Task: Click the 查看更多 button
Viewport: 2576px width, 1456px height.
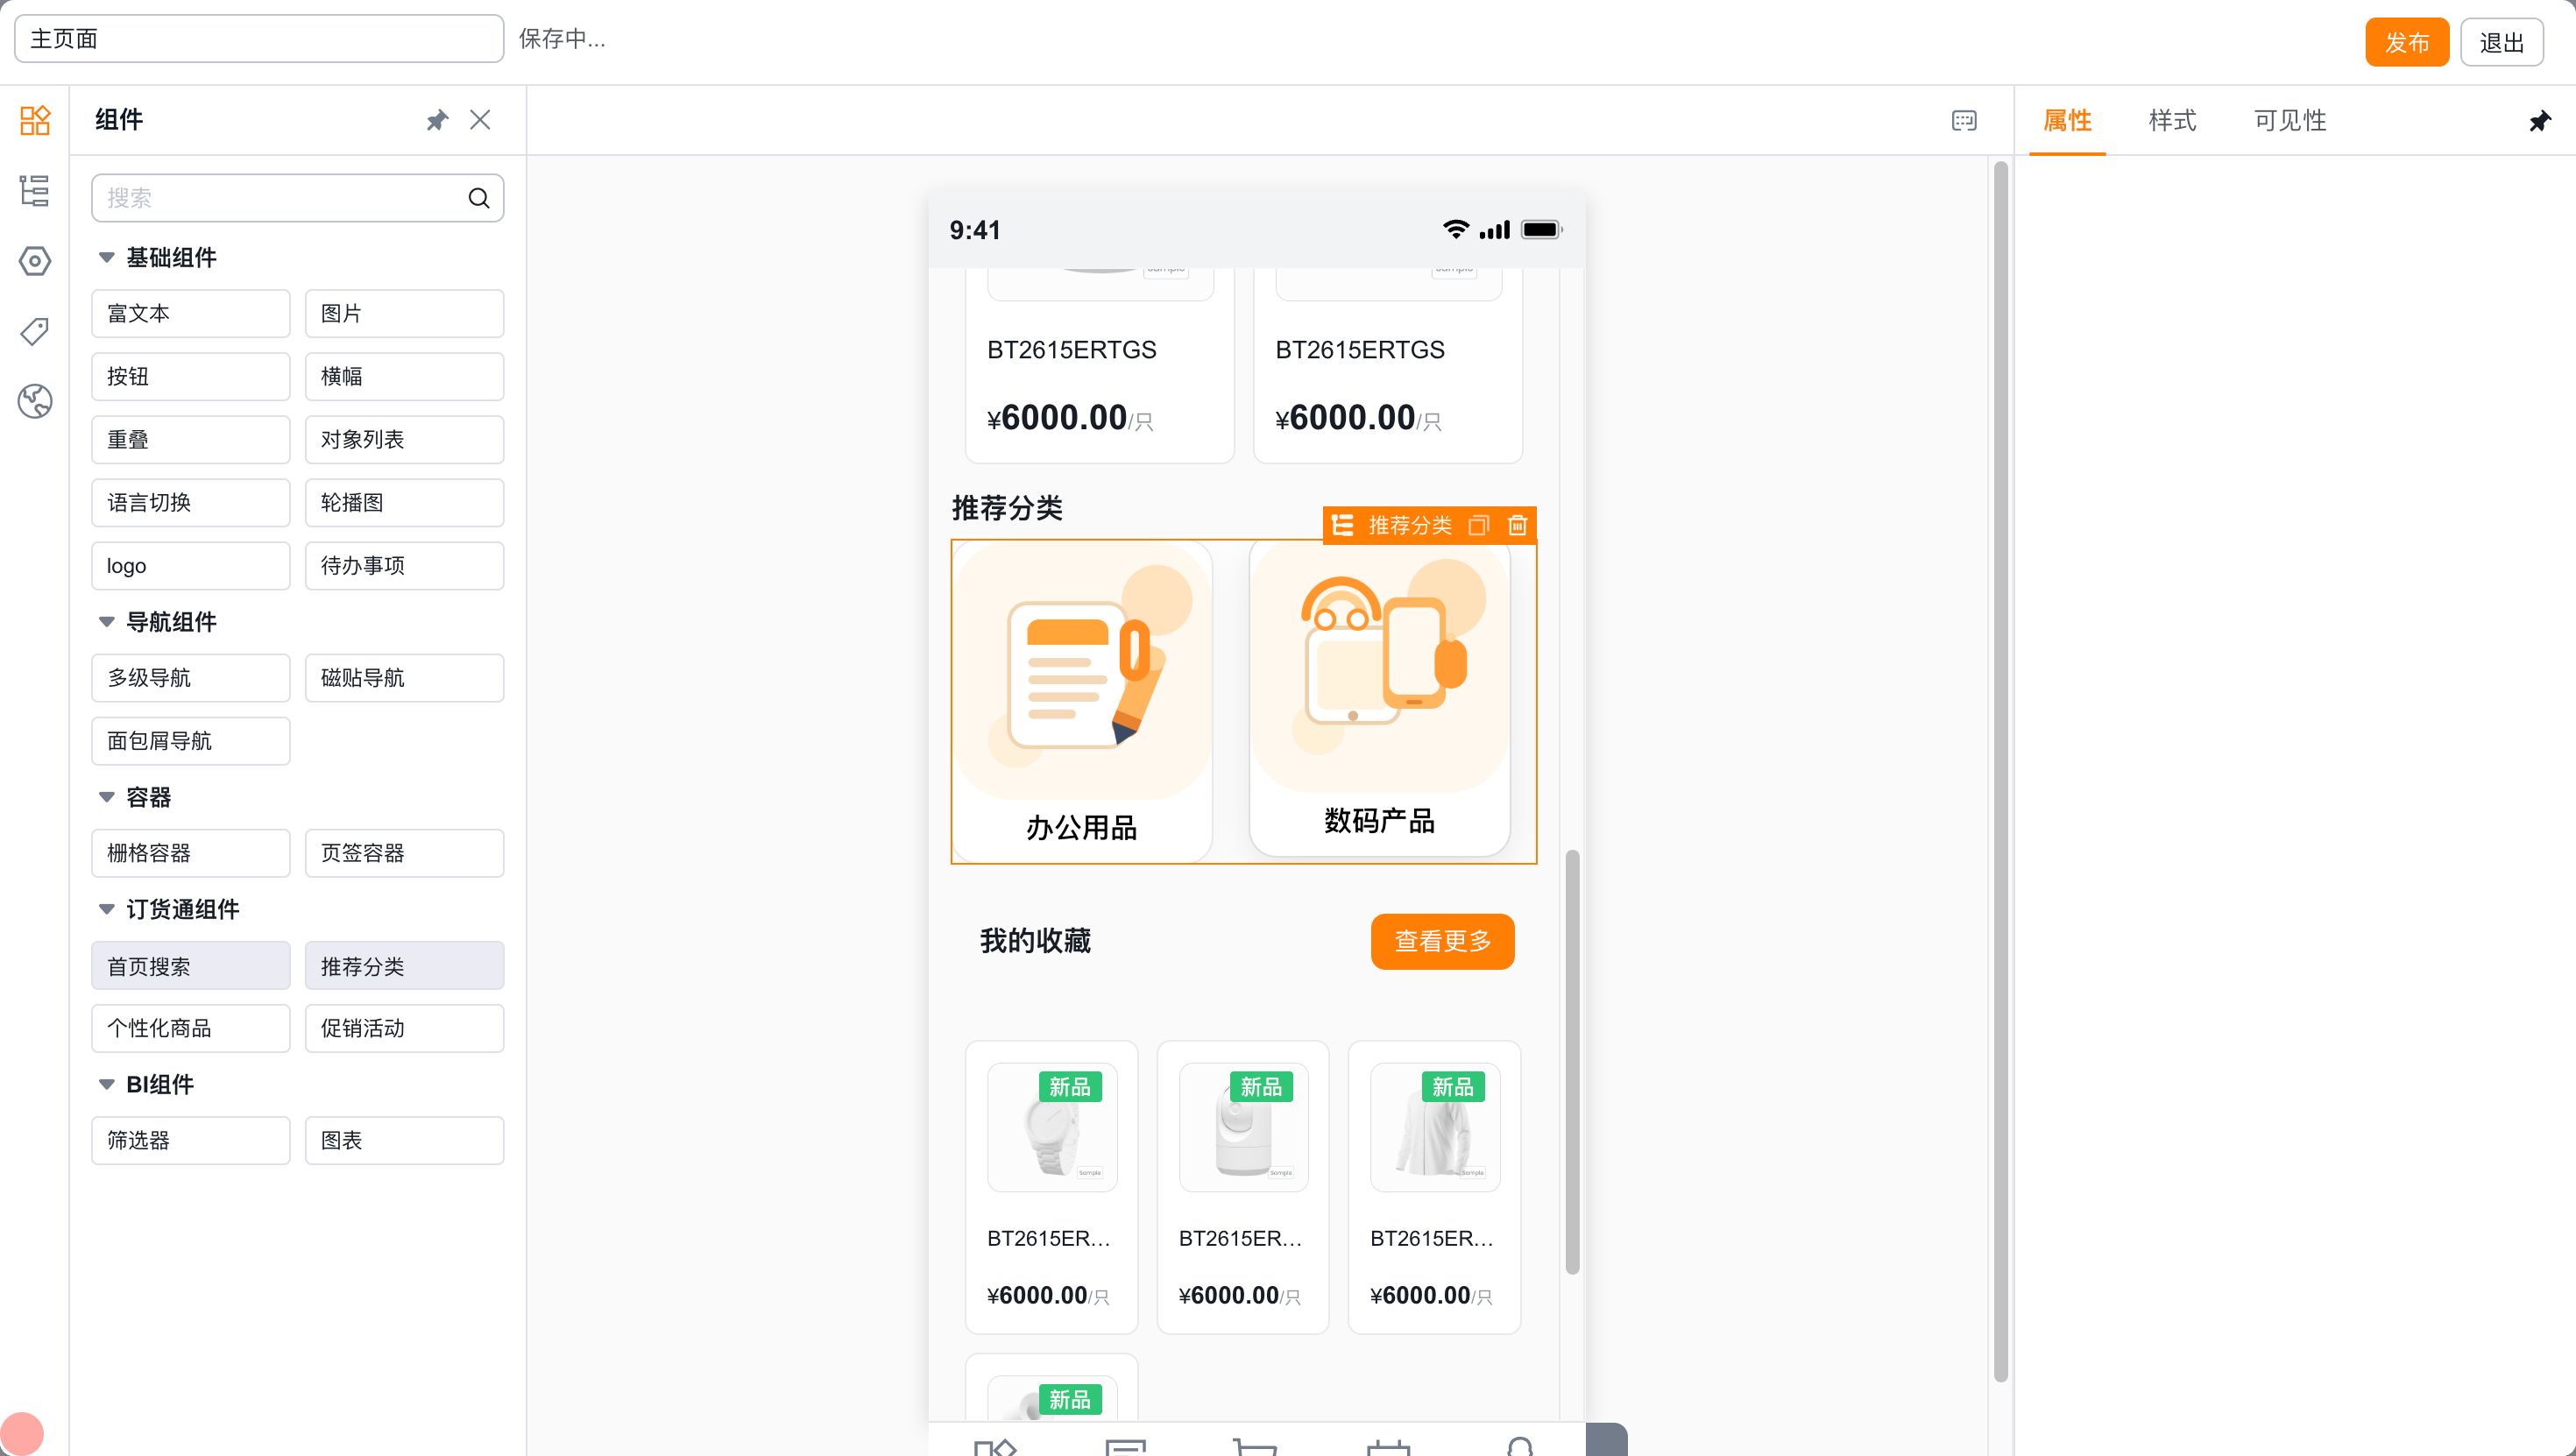Action: pyautogui.click(x=1442, y=941)
